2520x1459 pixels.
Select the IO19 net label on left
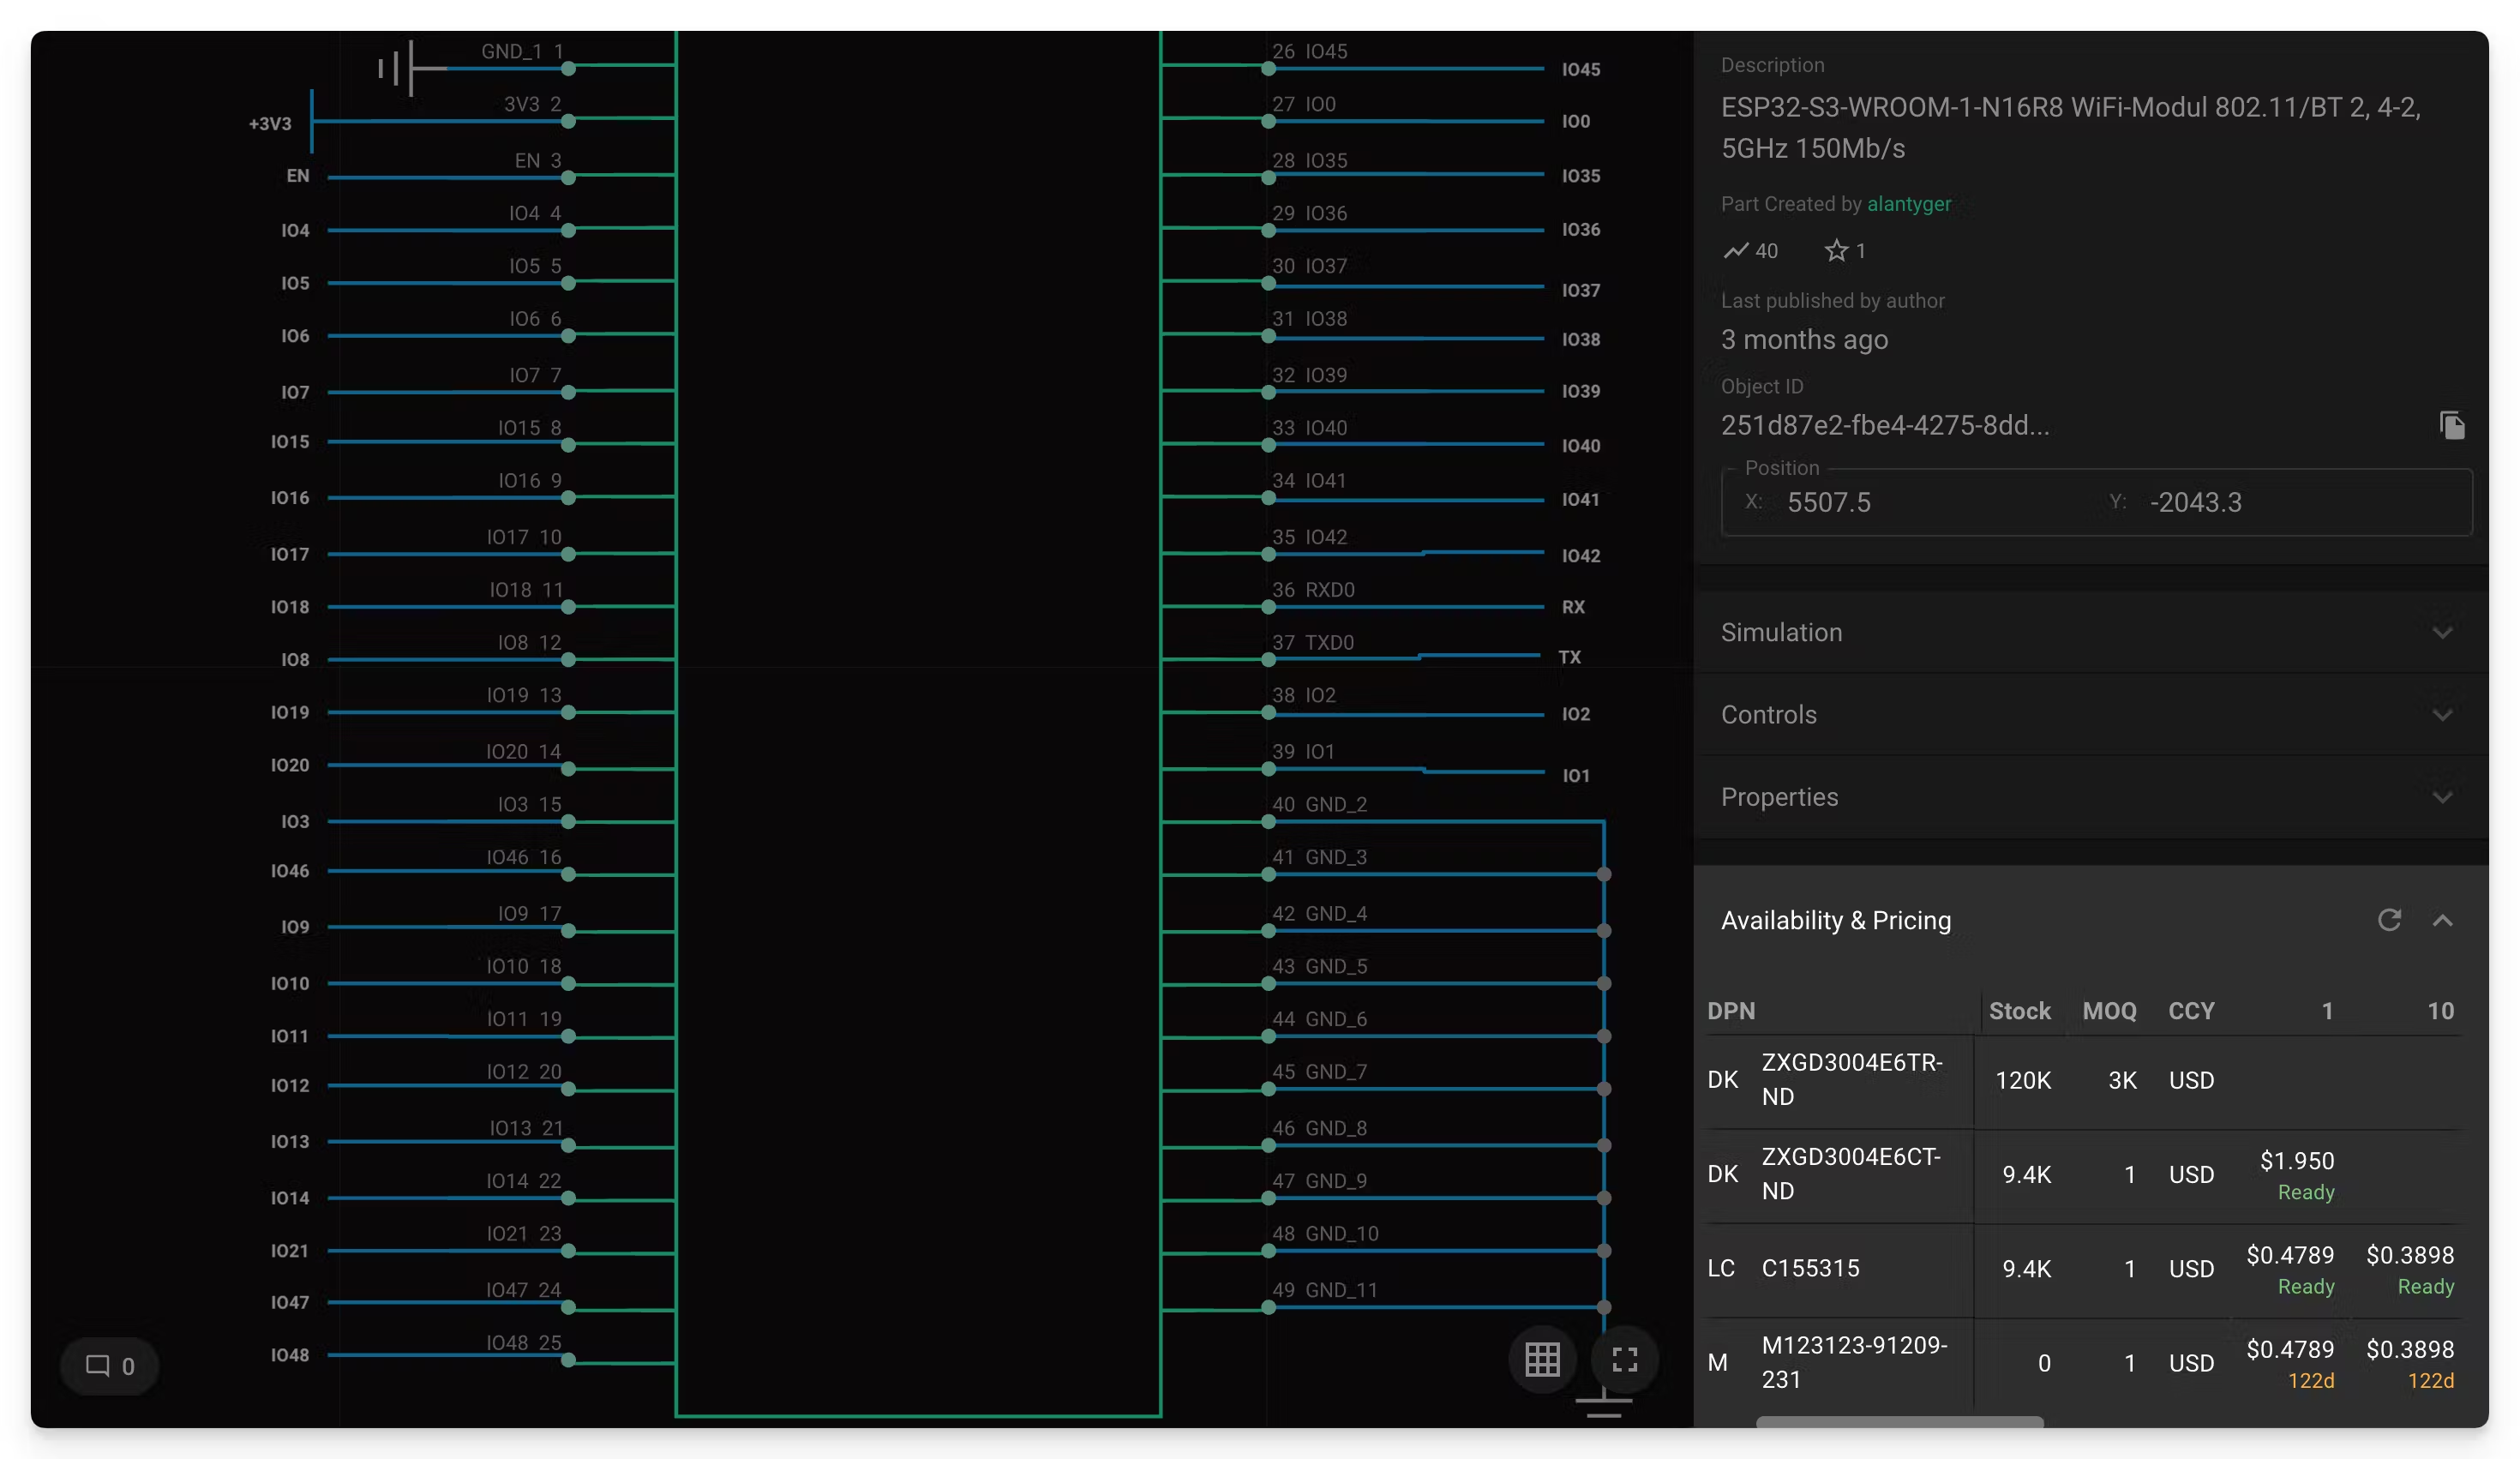pyautogui.click(x=290, y=712)
